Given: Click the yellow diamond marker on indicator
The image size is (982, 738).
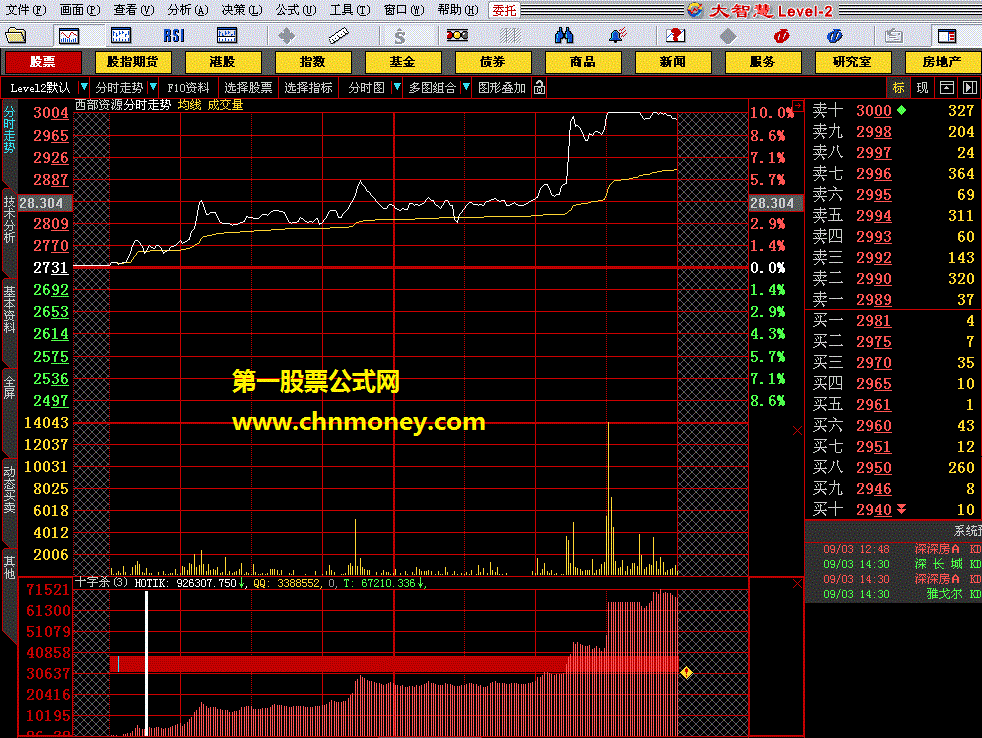Looking at the screenshot, I should point(686,672).
